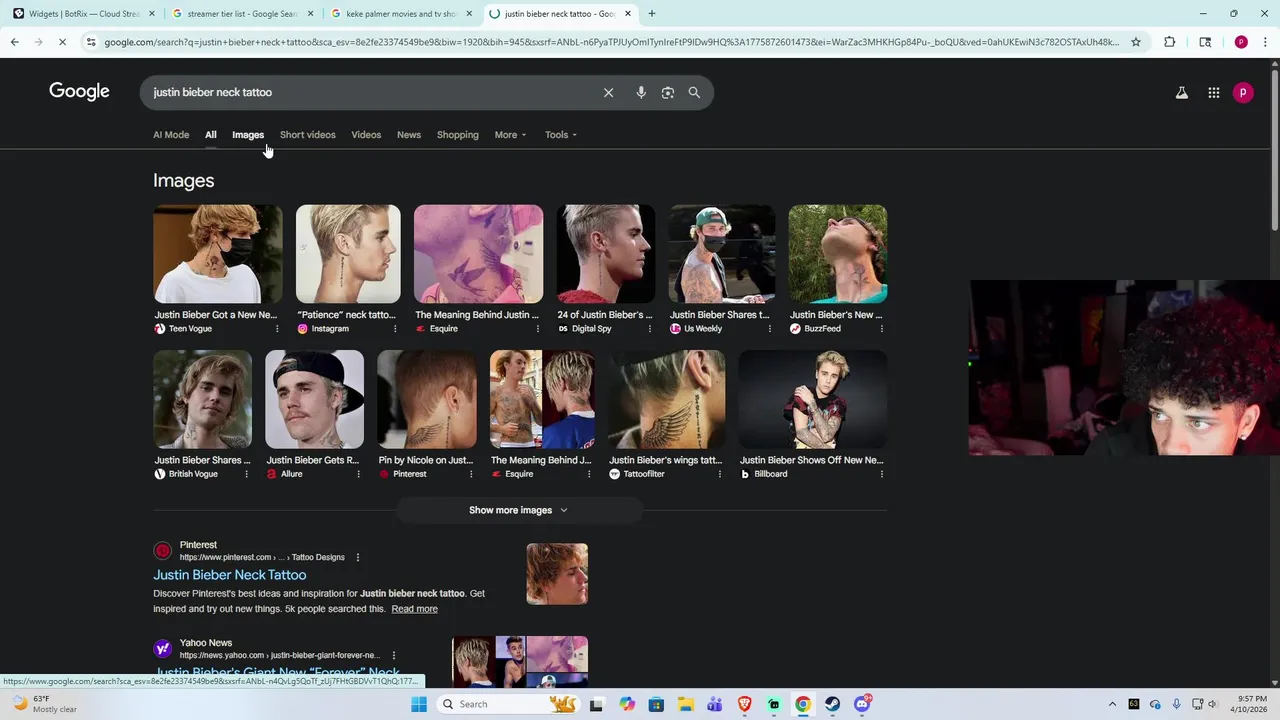The width and height of the screenshot is (1280, 720).
Task: Click the magnifying glass search button
Action: point(694,92)
